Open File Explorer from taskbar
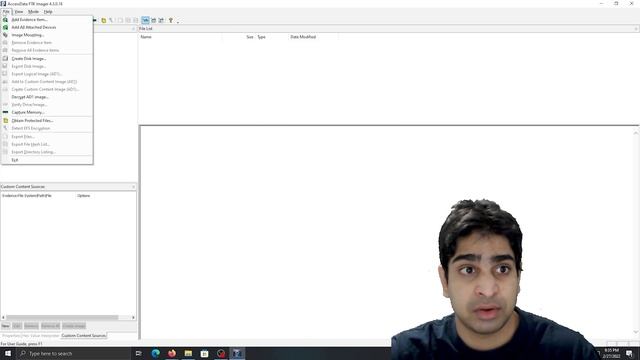The width and height of the screenshot is (640, 360). point(188,353)
